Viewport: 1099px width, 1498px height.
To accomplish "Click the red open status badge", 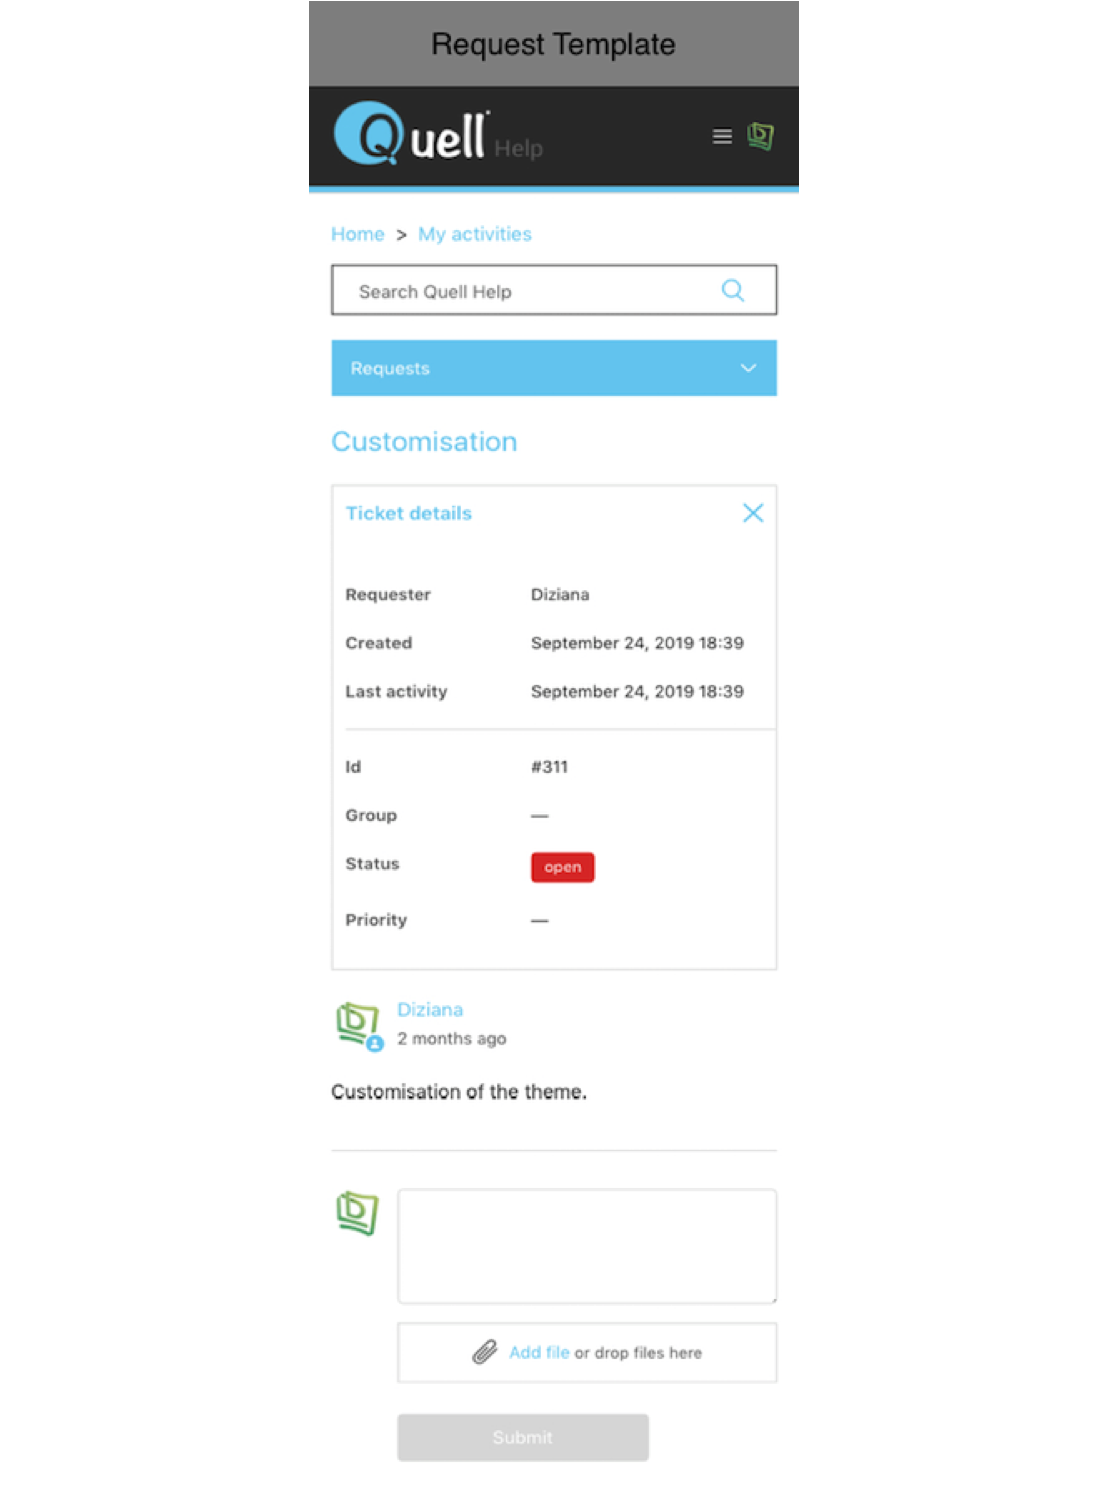I will tap(562, 867).
